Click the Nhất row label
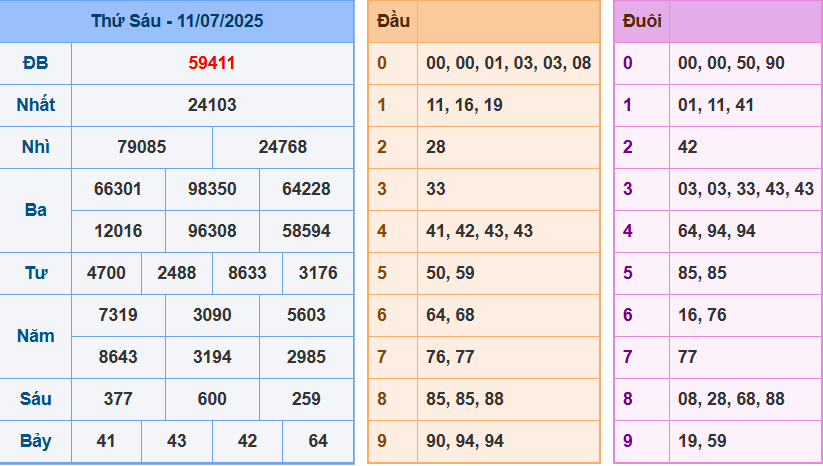The image size is (823, 466). click(36, 104)
